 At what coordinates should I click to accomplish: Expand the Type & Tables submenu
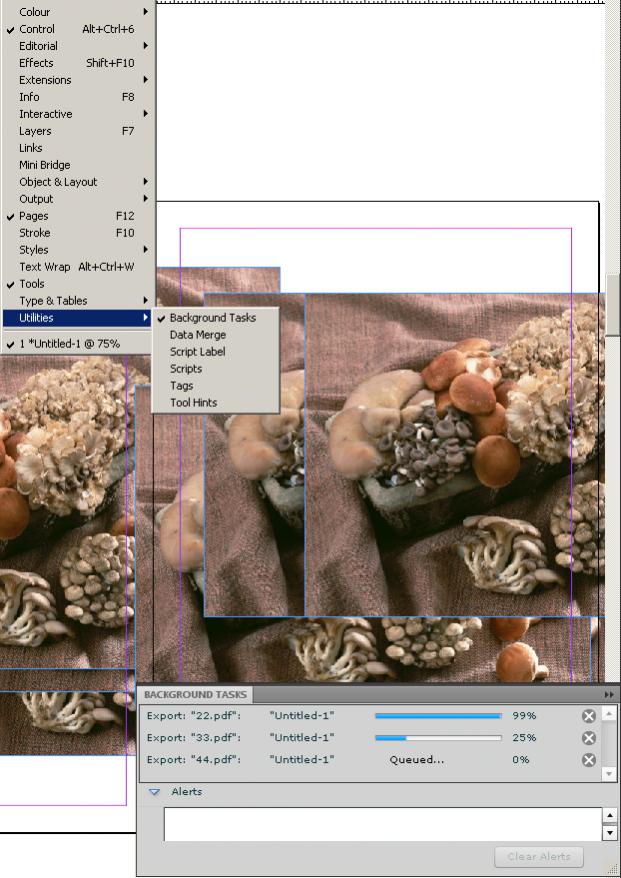(x=77, y=301)
